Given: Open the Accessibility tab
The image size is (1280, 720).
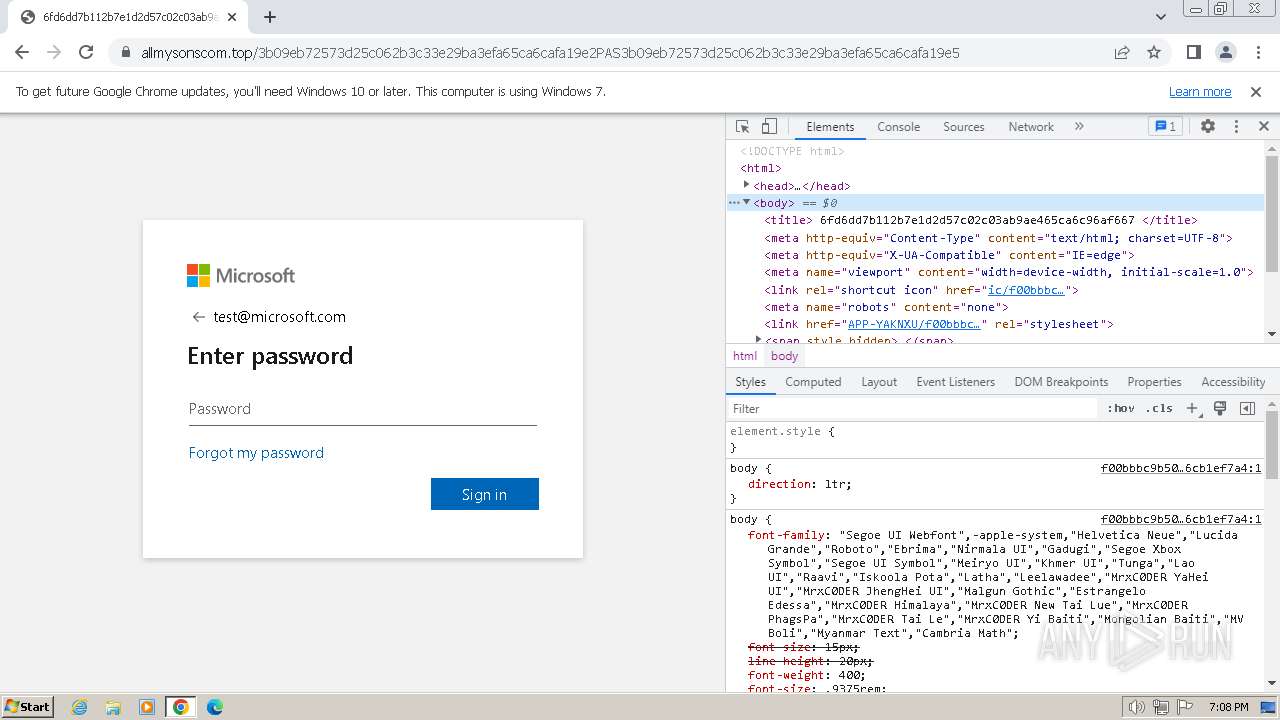Looking at the screenshot, I should (1233, 382).
